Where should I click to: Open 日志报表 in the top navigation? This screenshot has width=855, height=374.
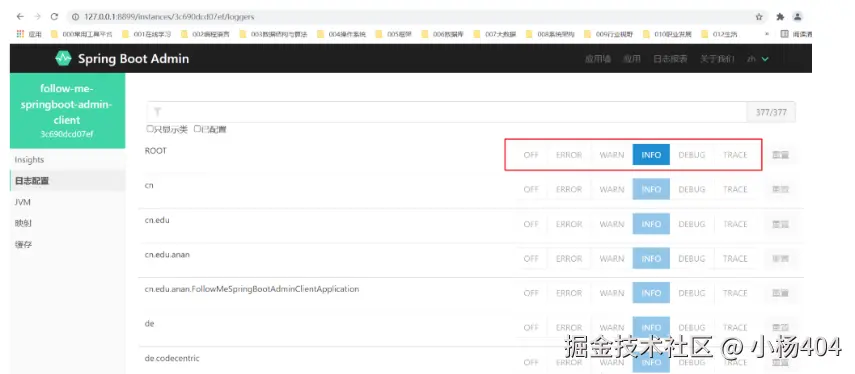tap(670, 59)
